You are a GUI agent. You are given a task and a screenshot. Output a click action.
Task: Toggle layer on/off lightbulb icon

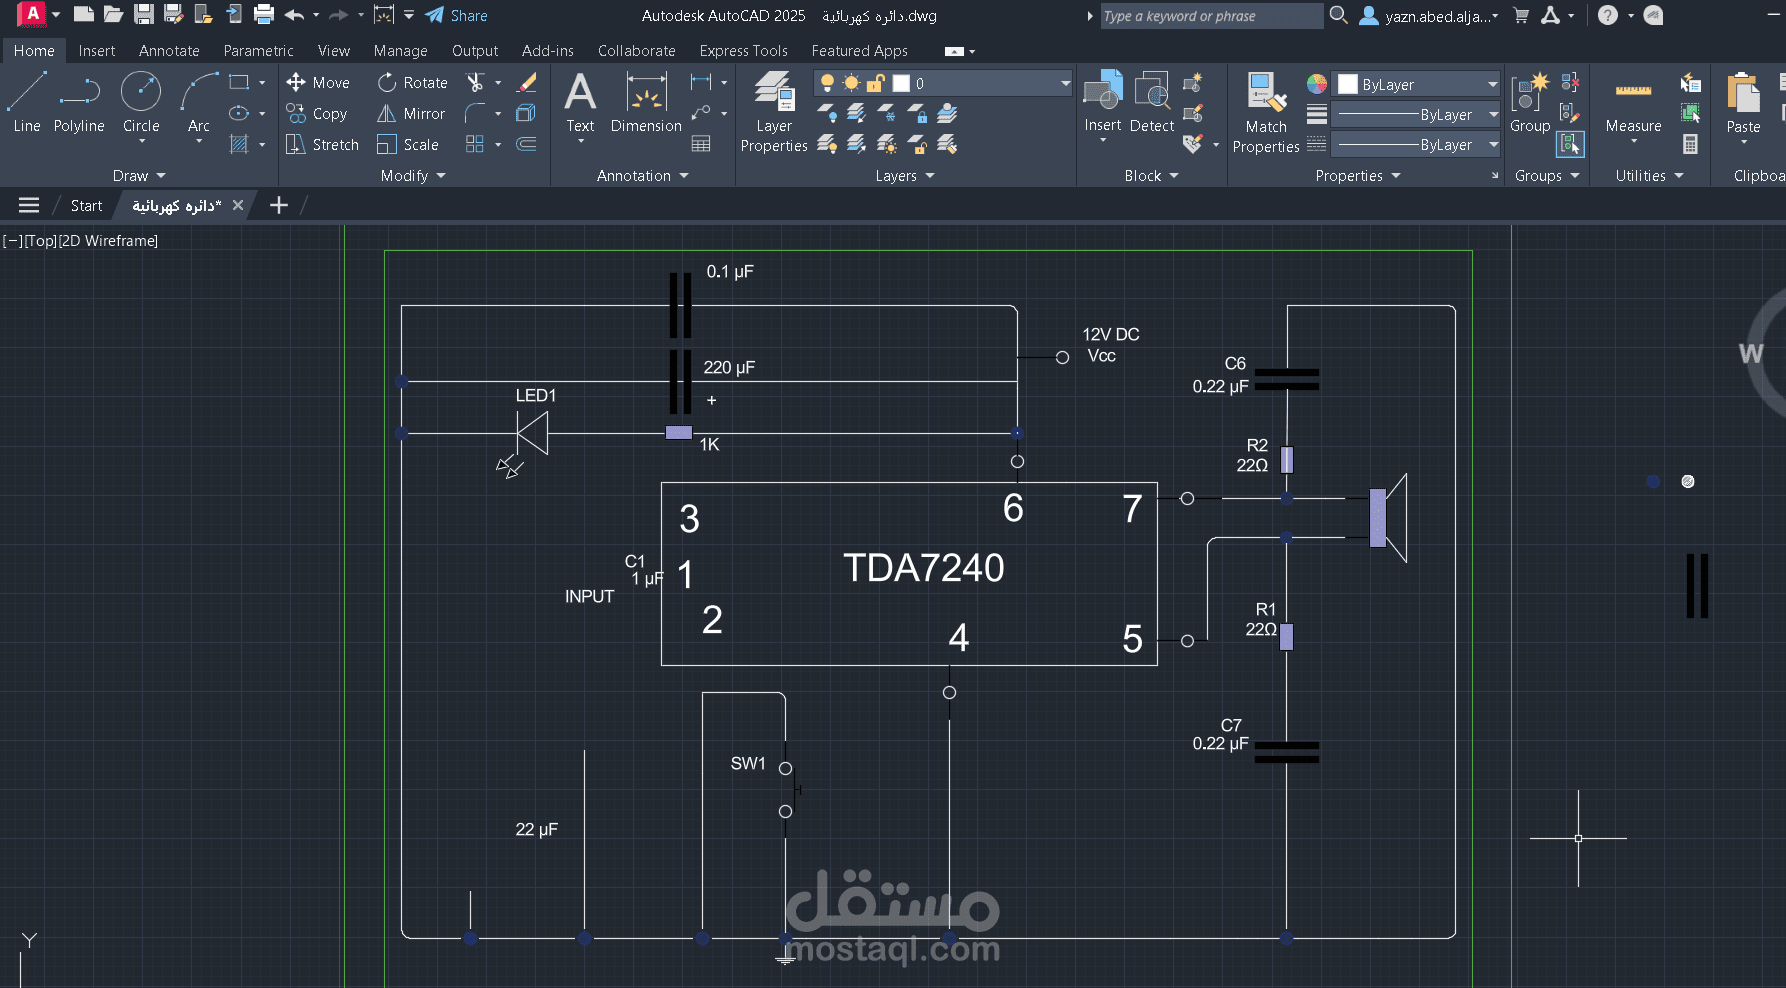click(x=827, y=83)
